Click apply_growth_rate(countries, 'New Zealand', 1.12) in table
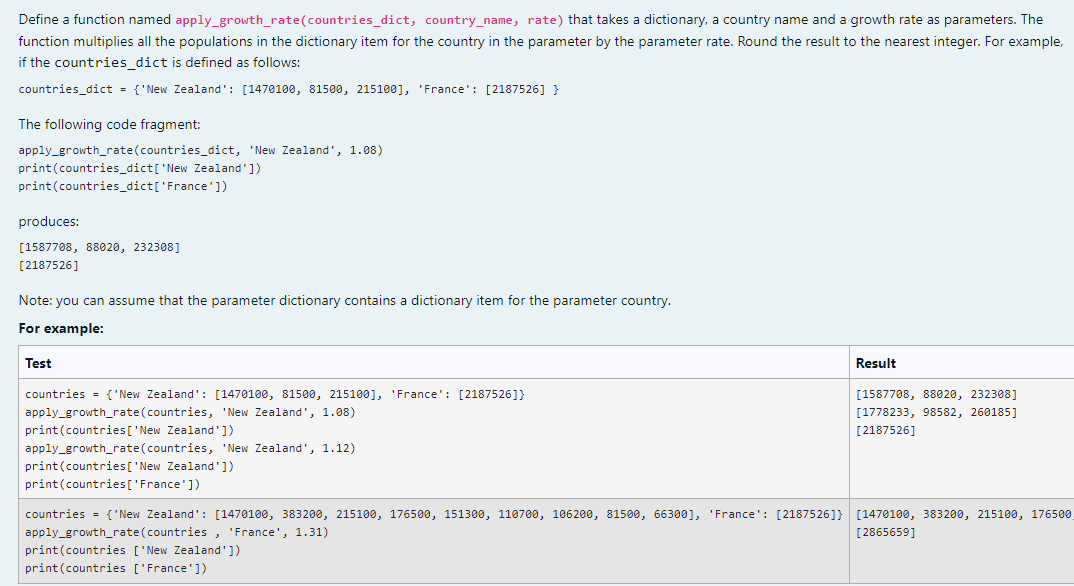This screenshot has width=1074, height=586. 190,448
